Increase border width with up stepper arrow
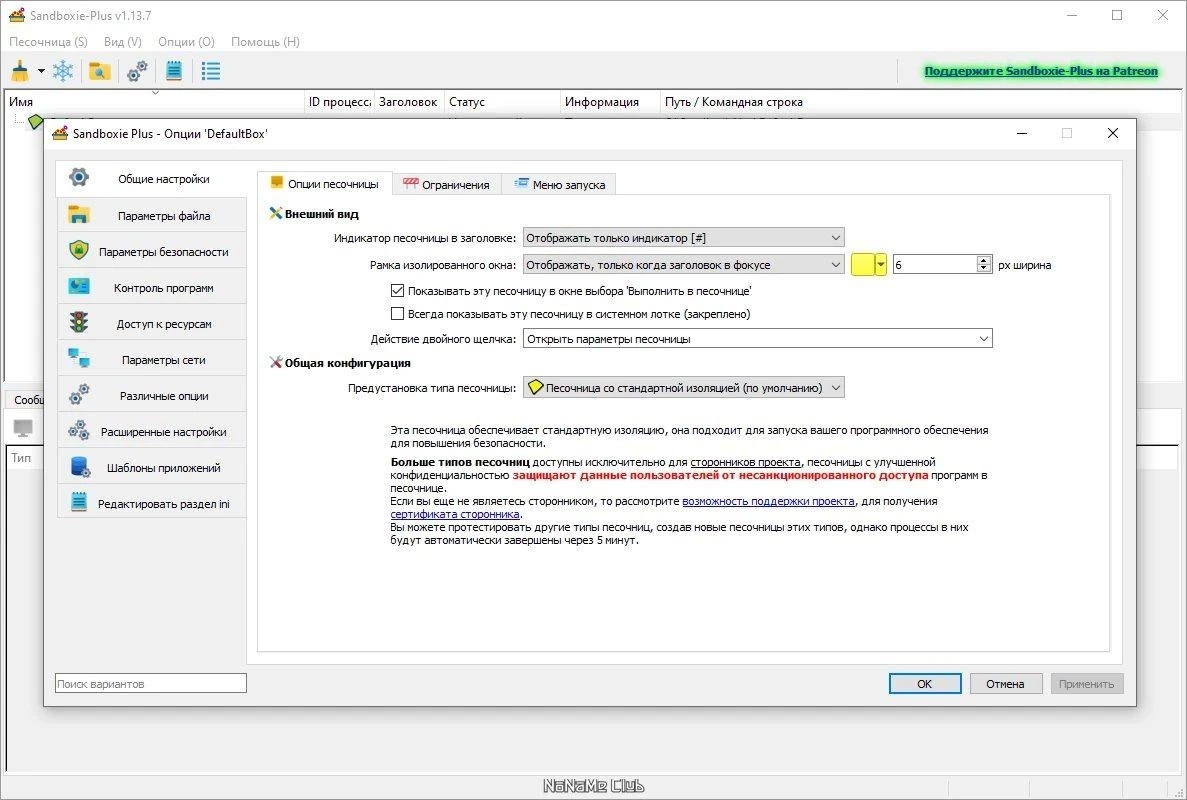 coord(983,260)
